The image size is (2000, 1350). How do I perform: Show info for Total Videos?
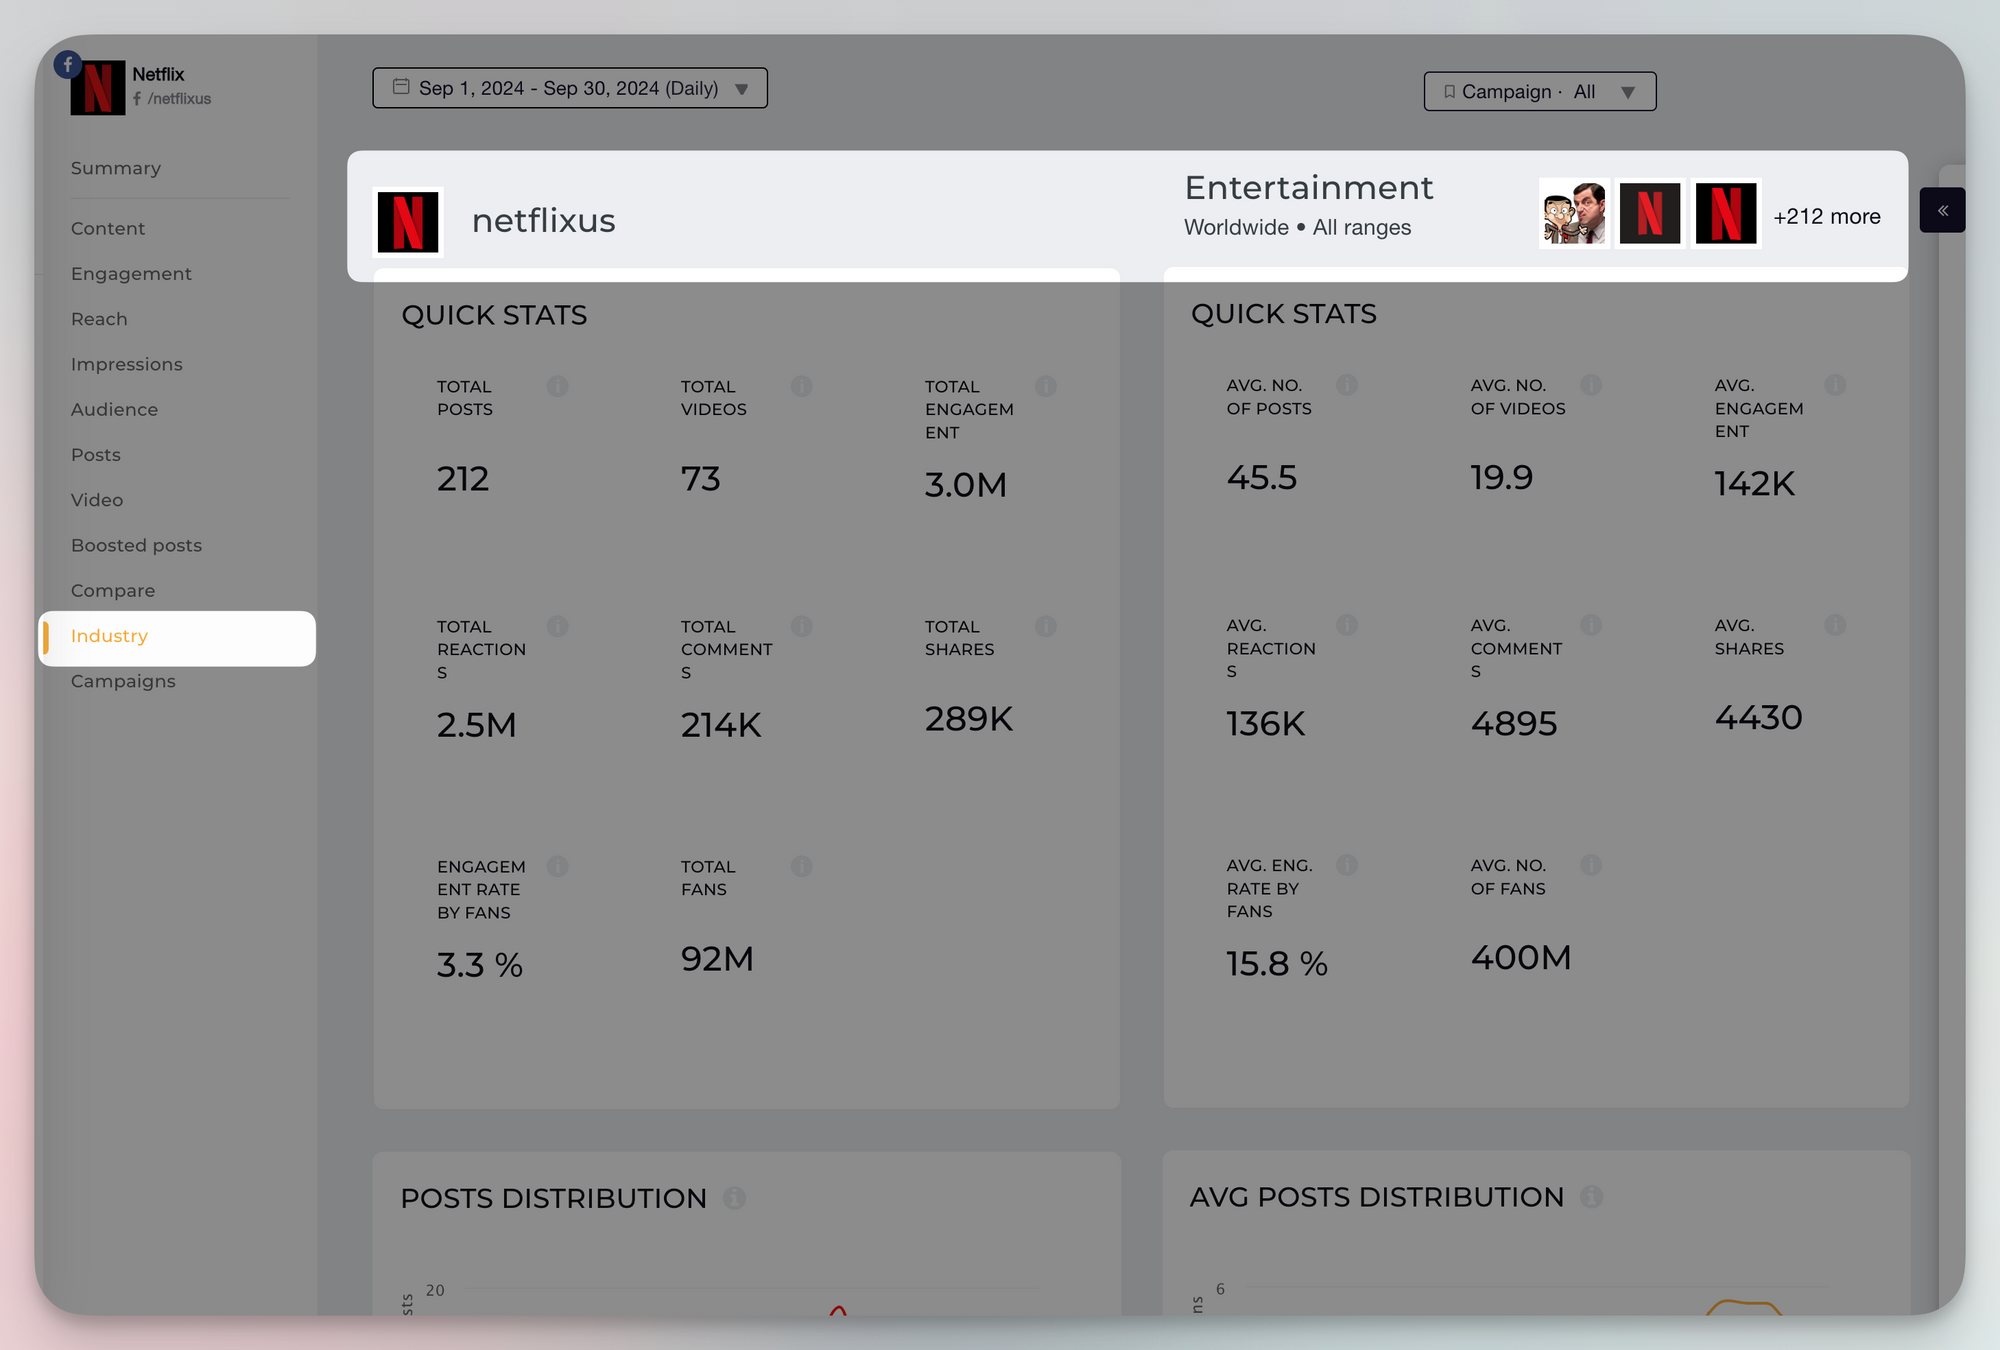tap(802, 386)
